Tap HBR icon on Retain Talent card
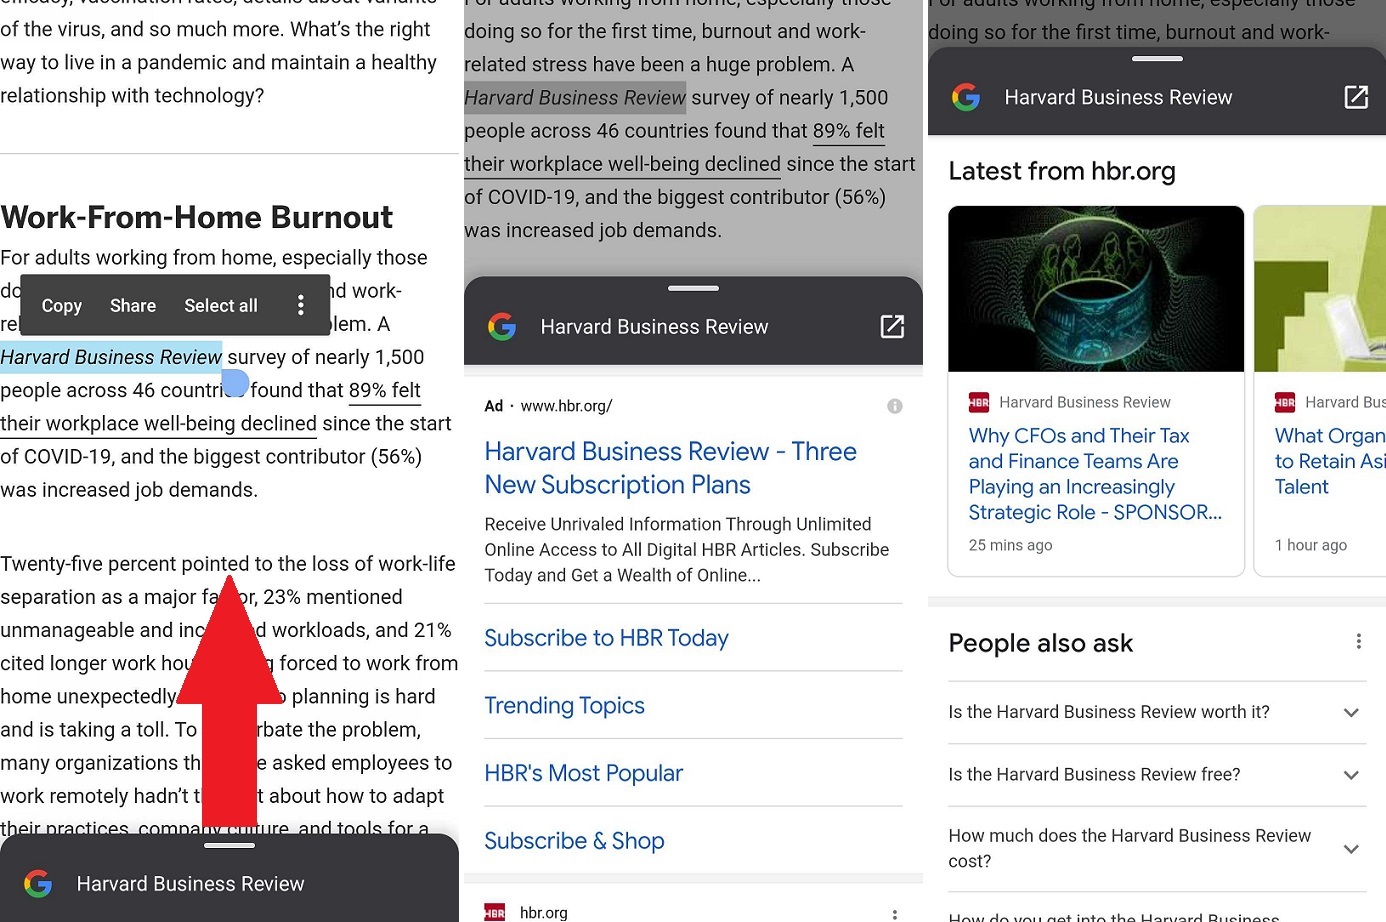The height and width of the screenshot is (922, 1386). tap(1285, 402)
